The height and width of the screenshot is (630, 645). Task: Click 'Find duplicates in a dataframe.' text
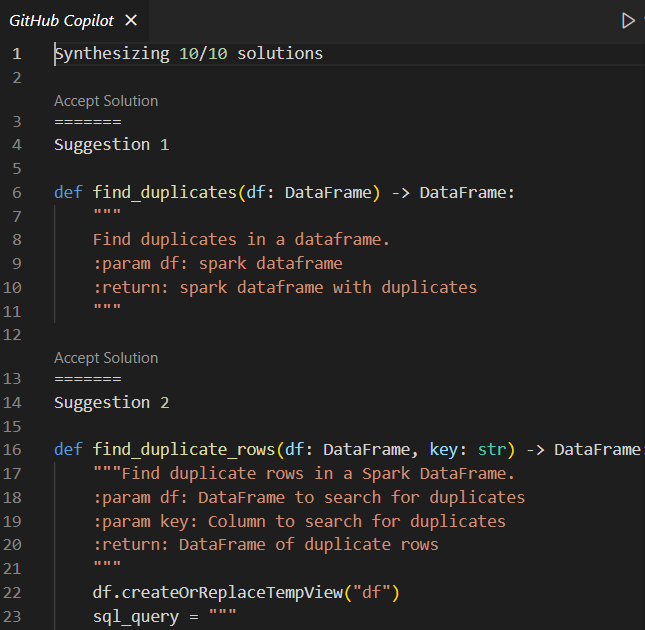(241, 239)
